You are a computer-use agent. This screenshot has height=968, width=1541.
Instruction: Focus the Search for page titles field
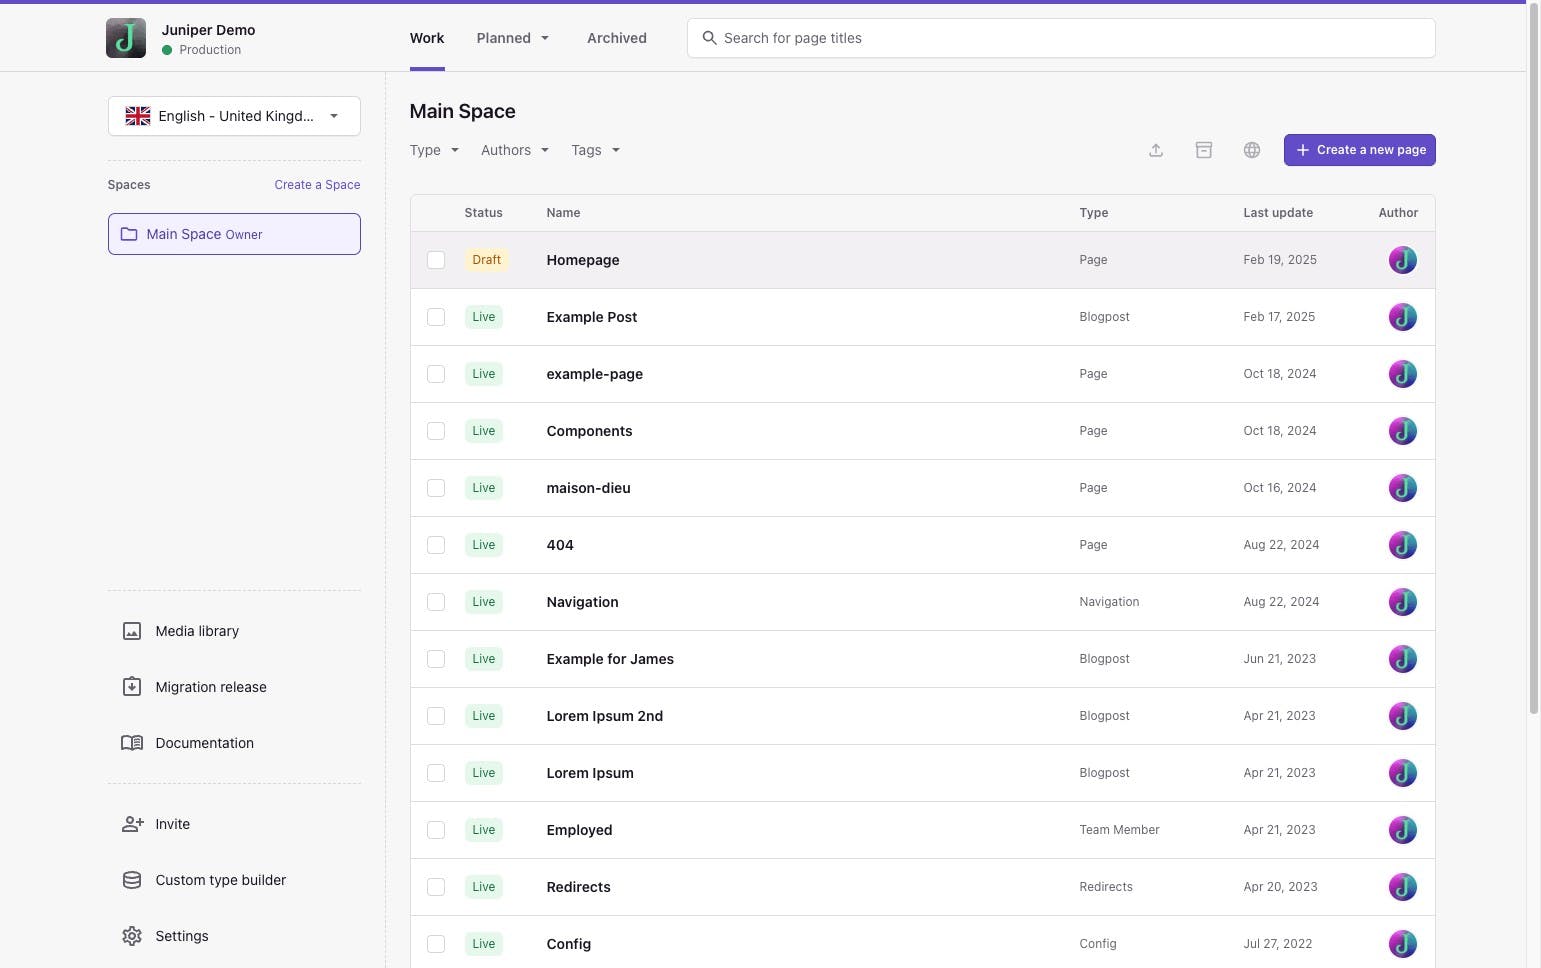tap(1060, 38)
